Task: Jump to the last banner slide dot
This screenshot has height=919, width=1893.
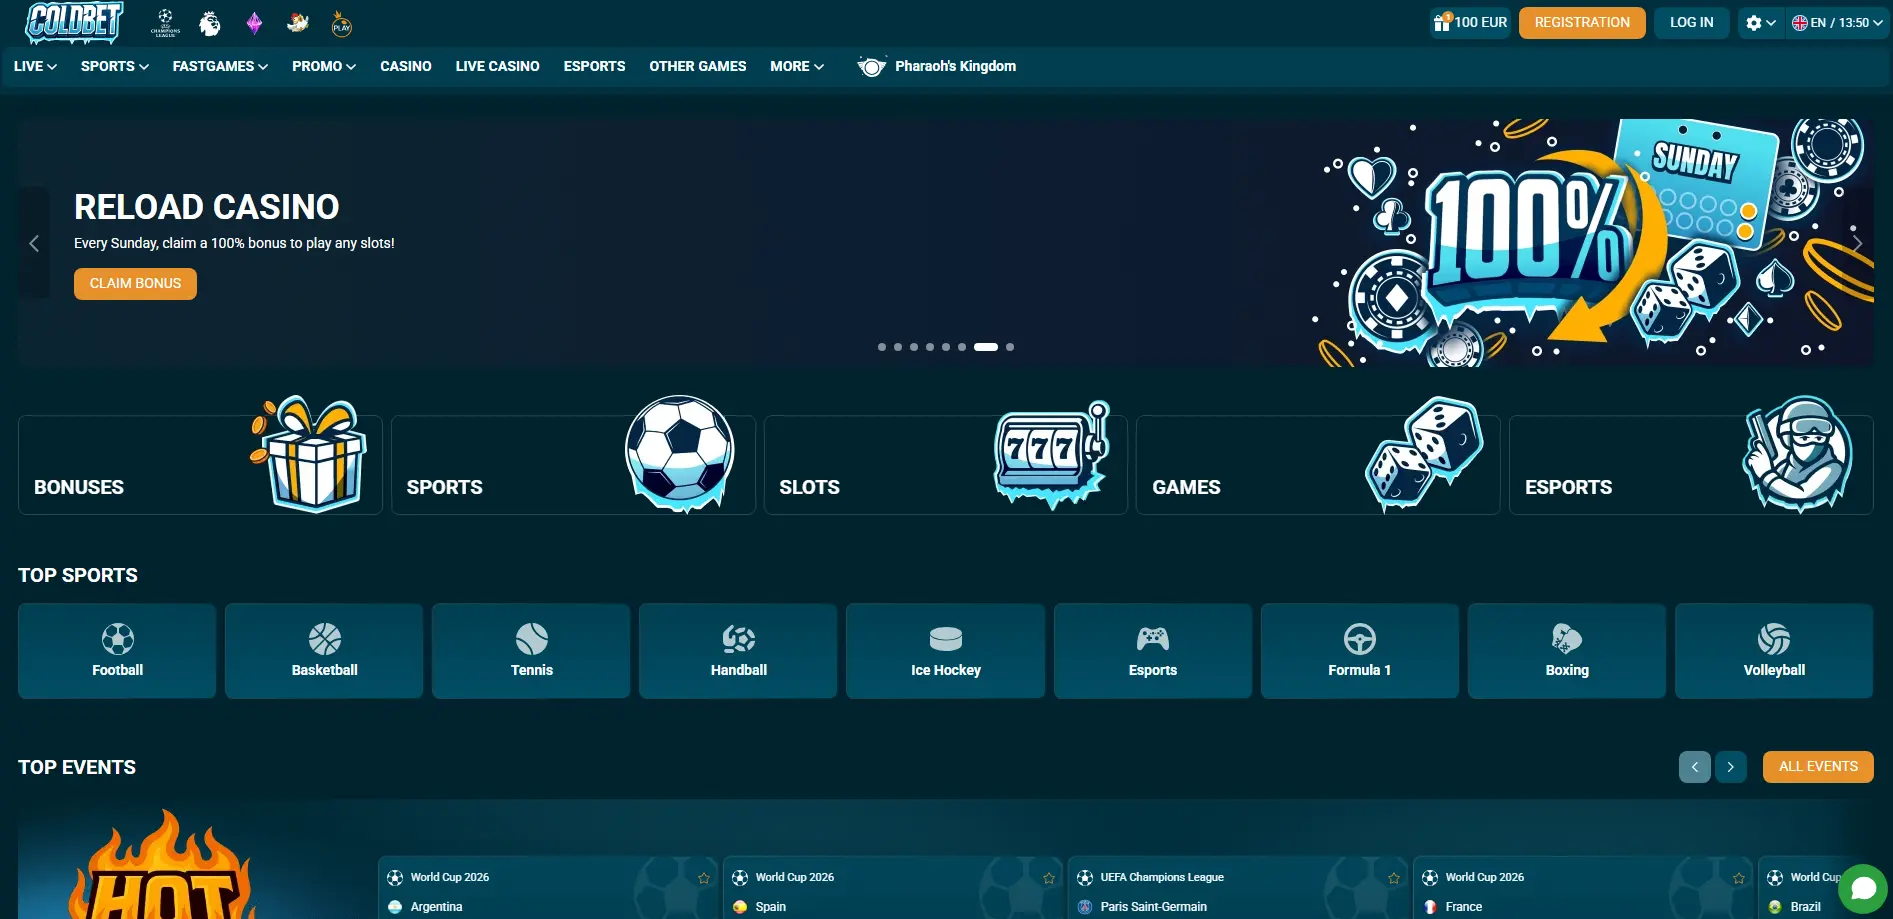Action: coord(1010,347)
